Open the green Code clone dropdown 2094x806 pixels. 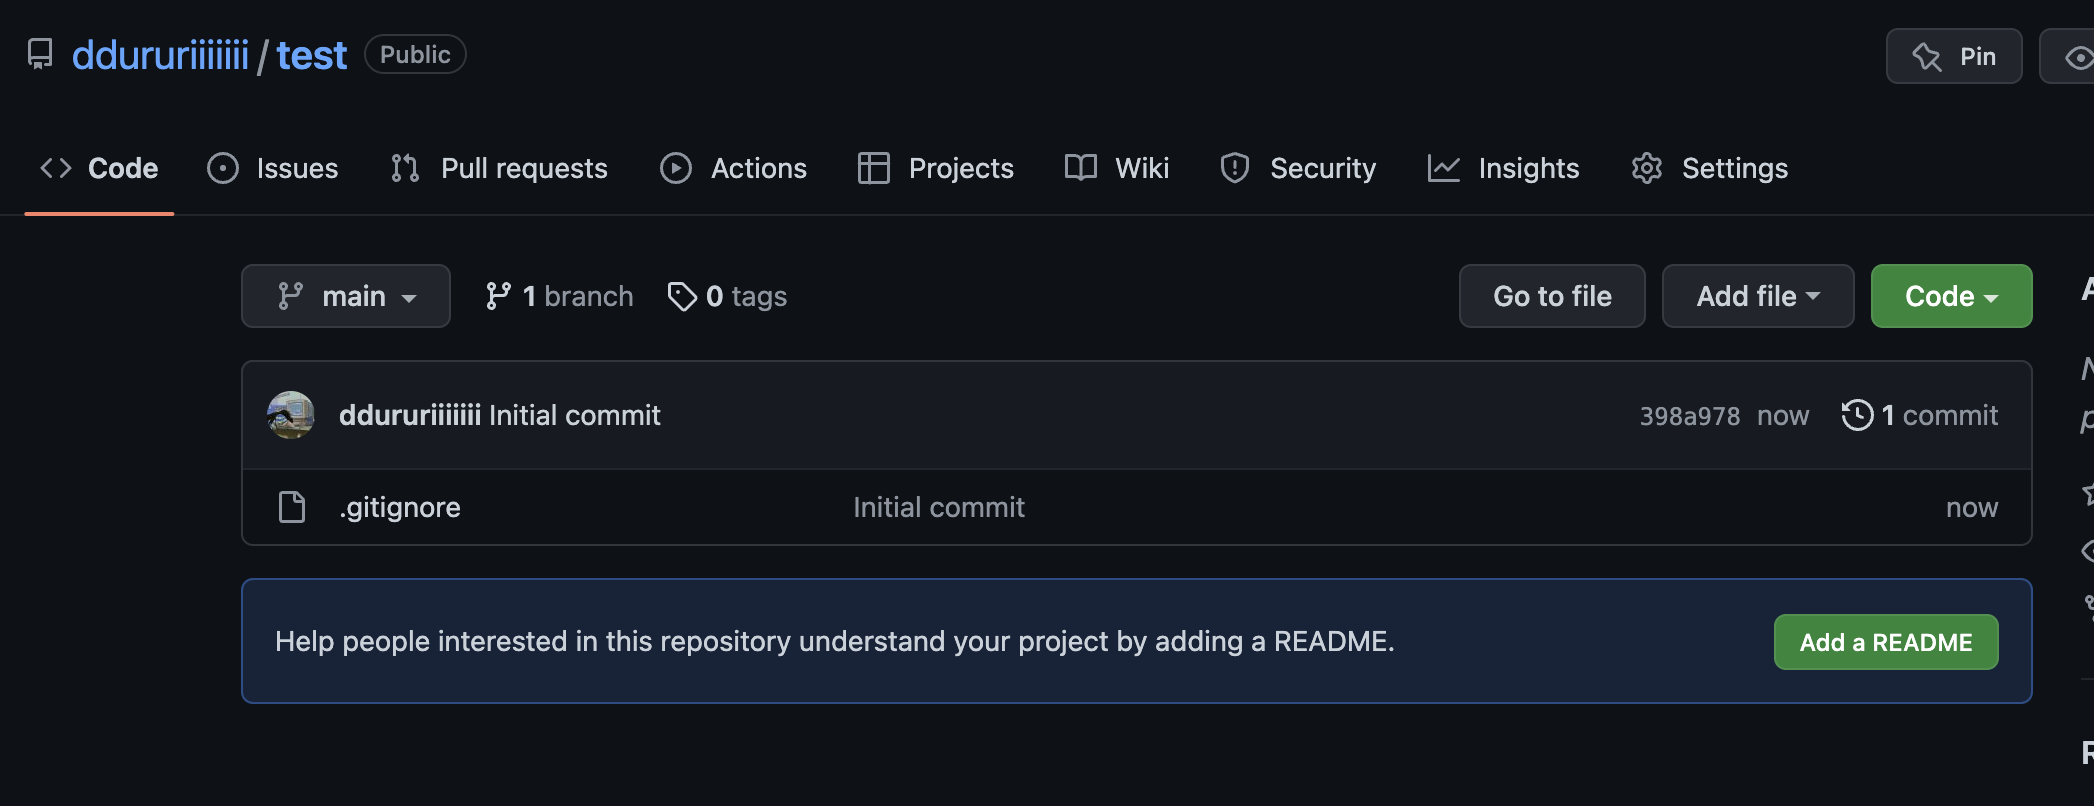pos(1951,296)
